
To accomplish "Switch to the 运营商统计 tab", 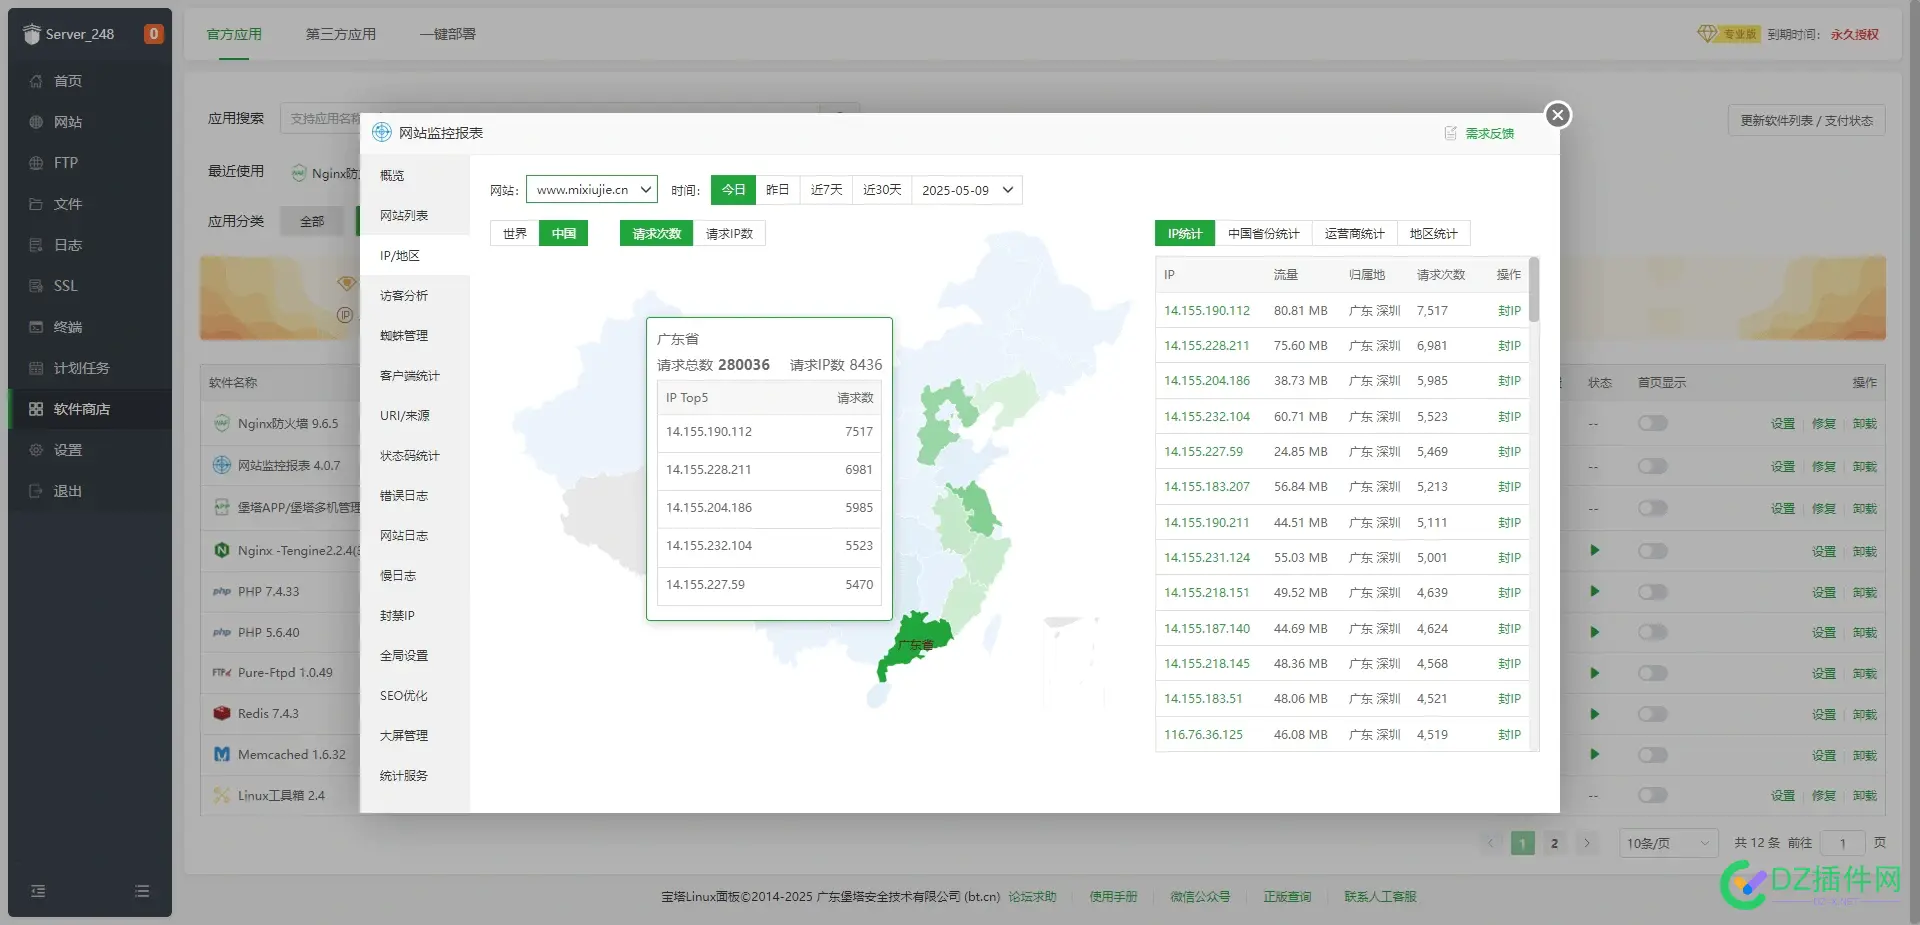I will click(x=1354, y=234).
